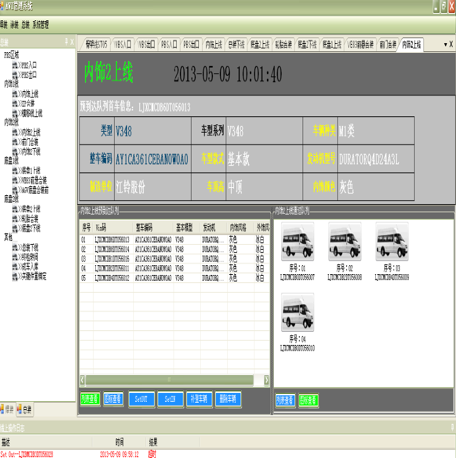Viewport: 456px width, 458px height.
Task: Switch left queue to 图标查看 view
Action: pyautogui.click(x=113, y=399)
